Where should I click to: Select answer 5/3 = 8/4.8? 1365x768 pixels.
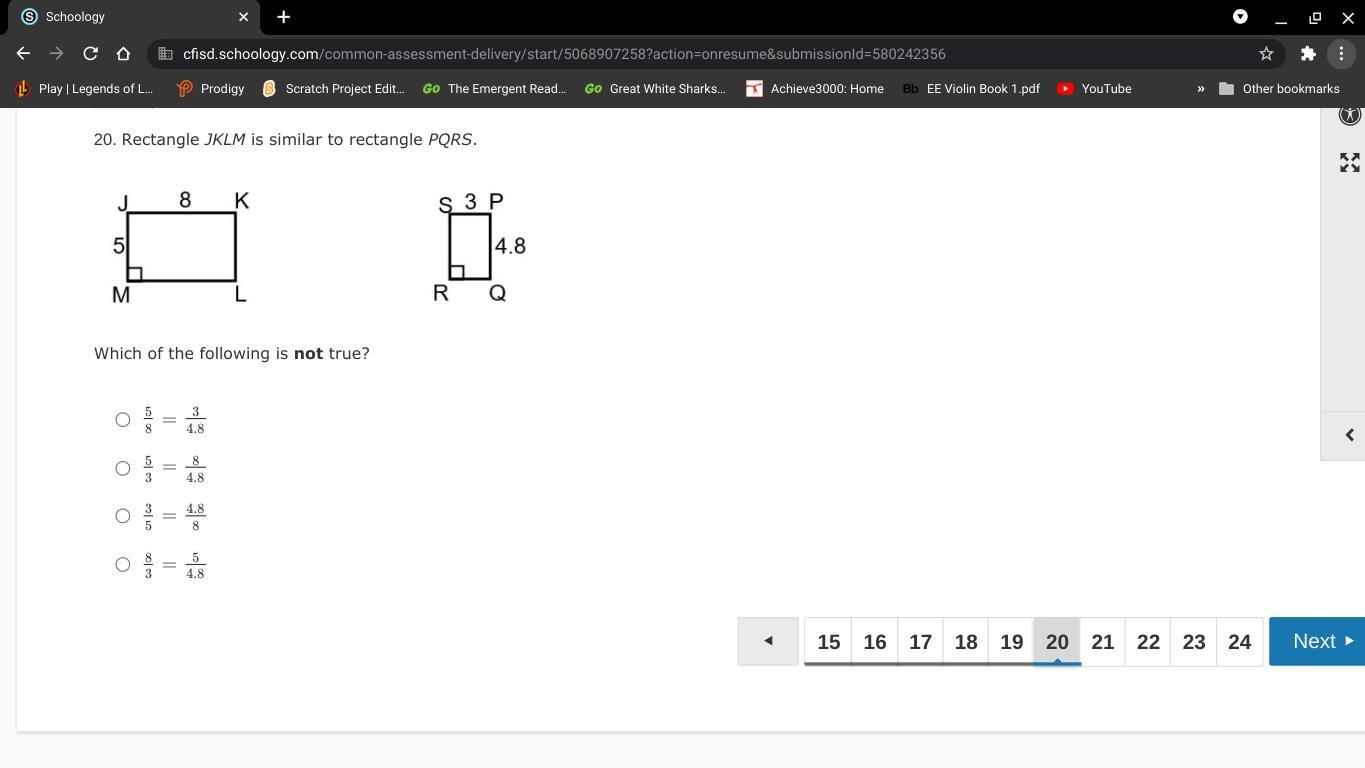point(123,468)
